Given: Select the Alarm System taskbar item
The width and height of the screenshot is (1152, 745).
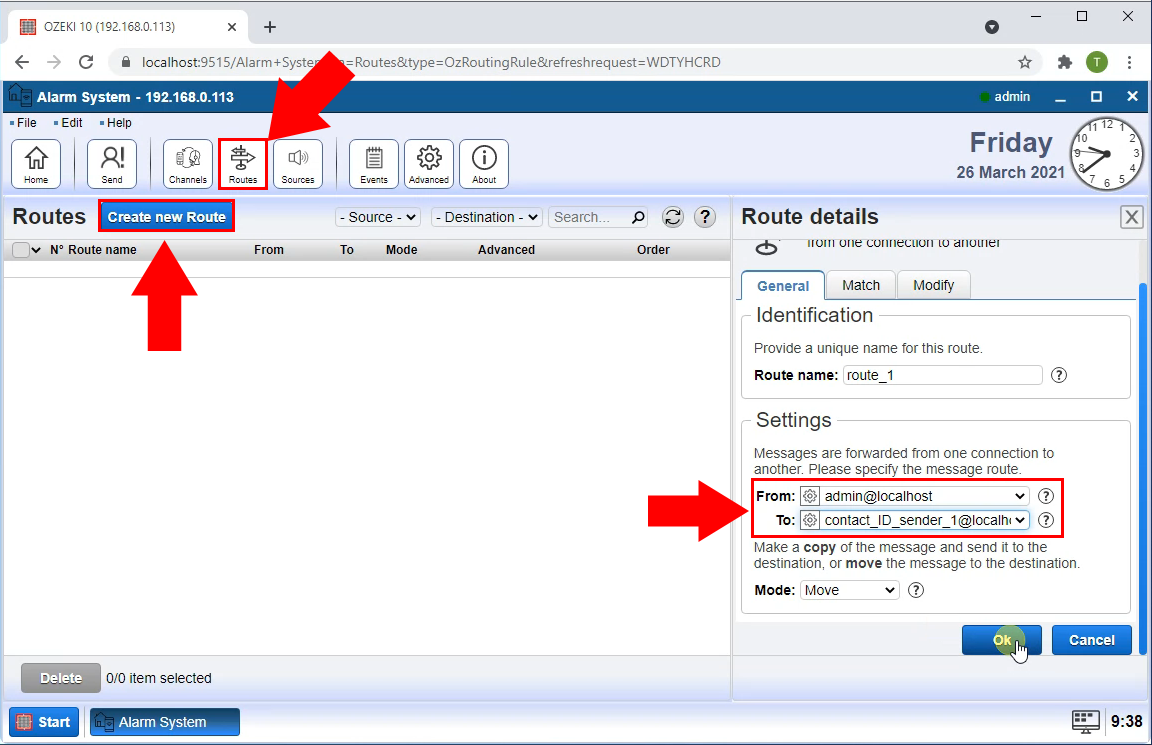Looking at the screenshot, I should pos(165,722).
